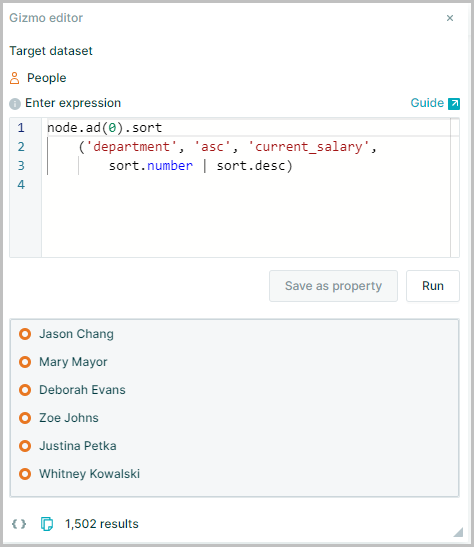Image resolution: width=474 pixels, height=547 pixels.
Task: Click the code editor vertical scrollbar
Action: click(454, 188)
